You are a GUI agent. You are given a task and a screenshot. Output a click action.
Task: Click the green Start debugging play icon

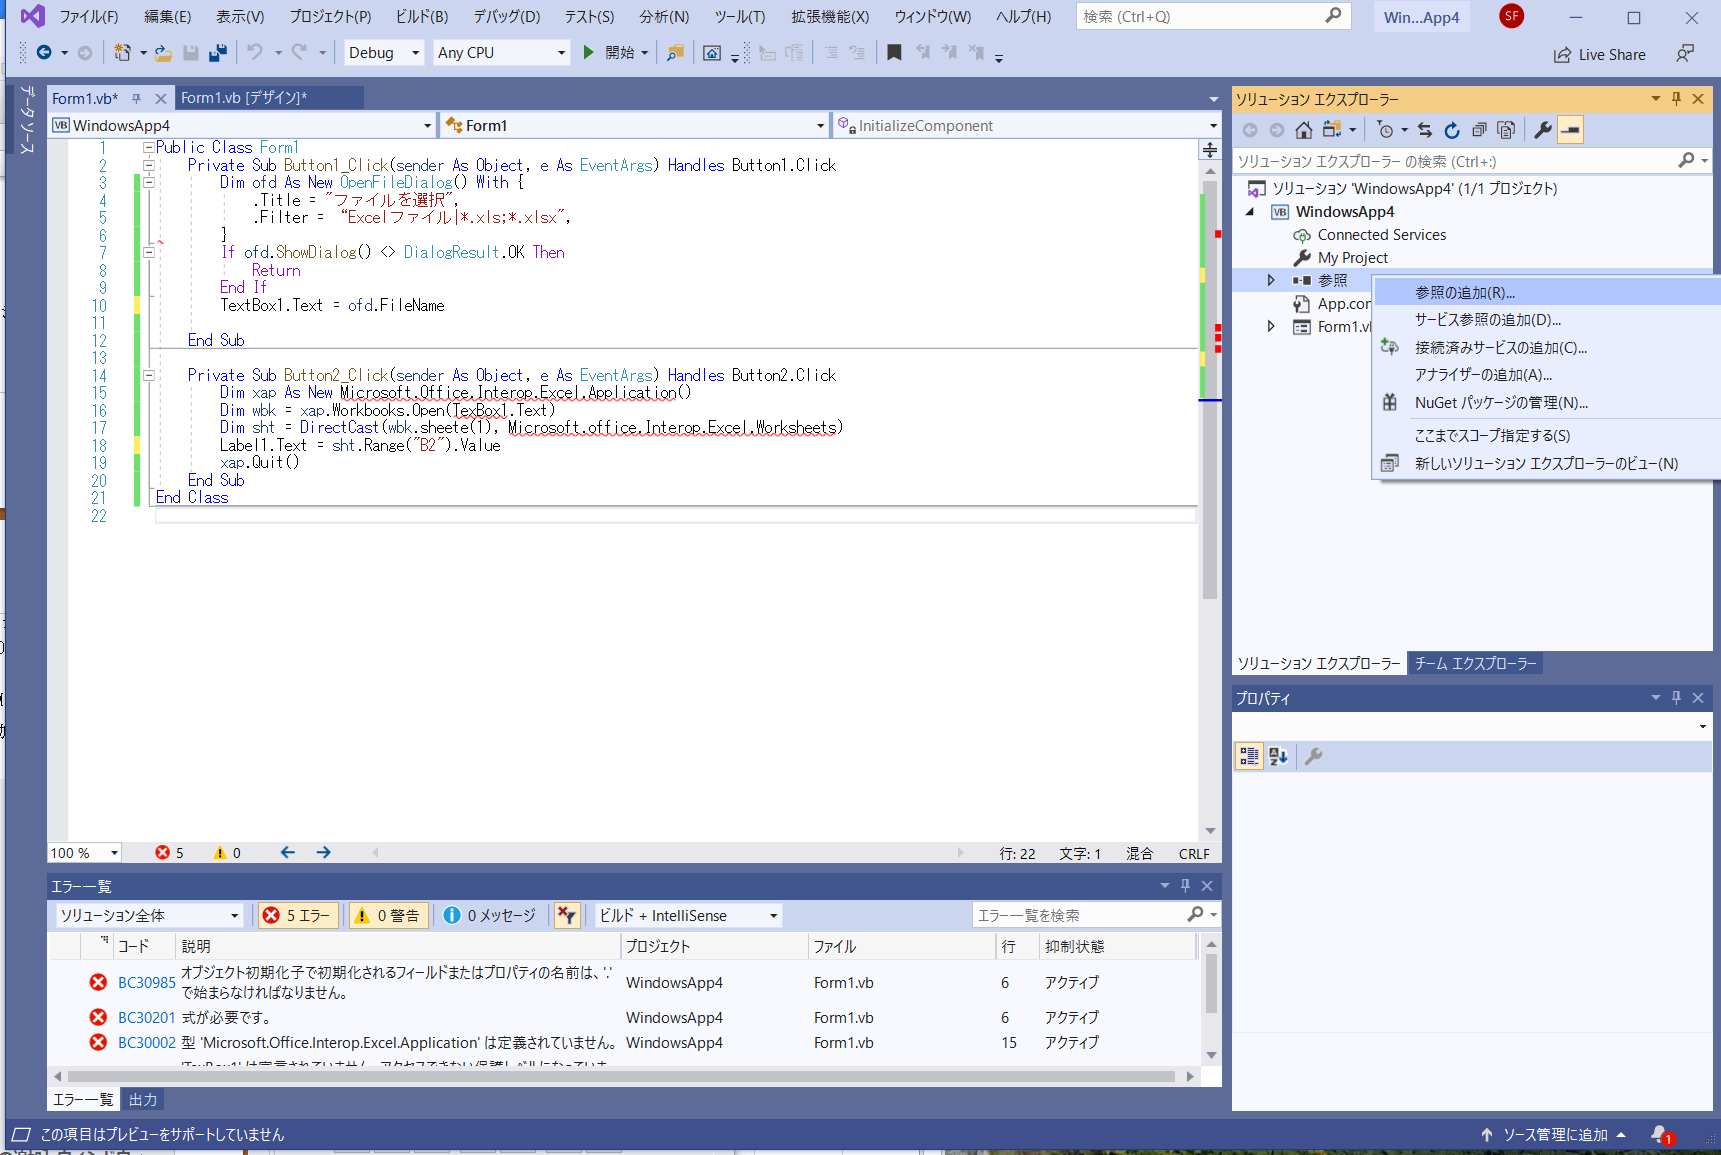(589, 53)
